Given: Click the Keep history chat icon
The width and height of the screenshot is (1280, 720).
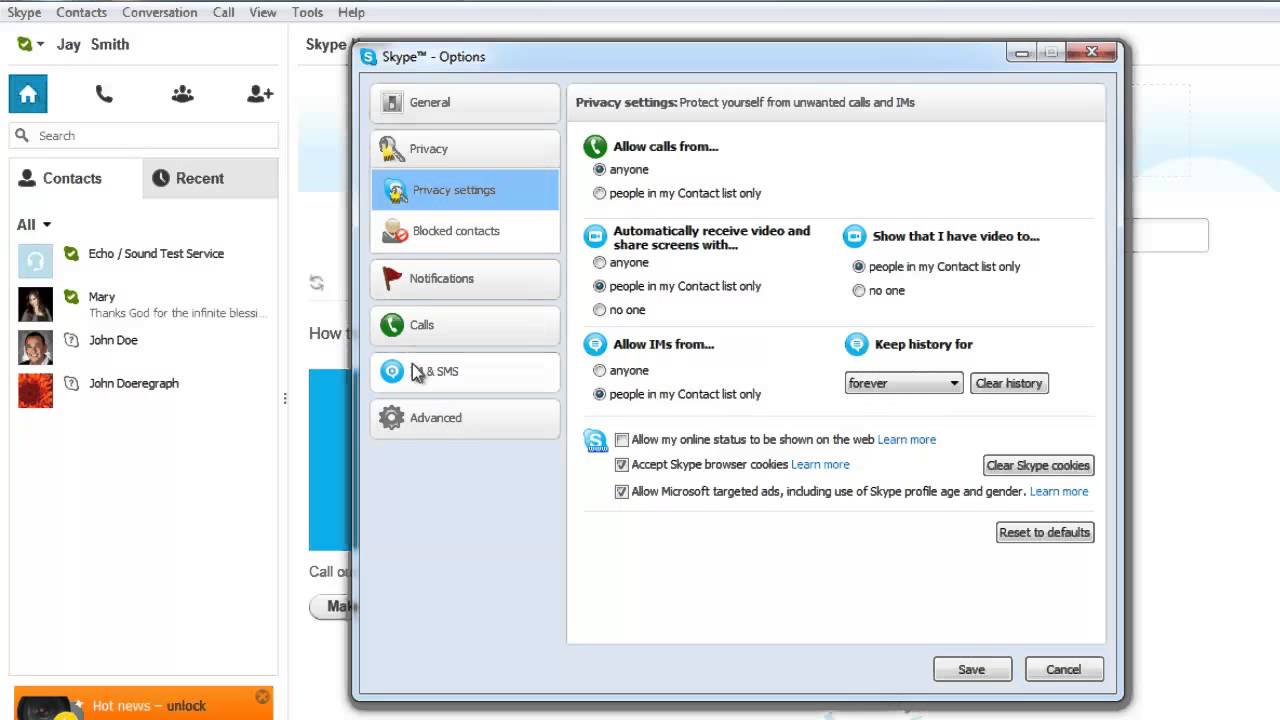Looking at the screenshot, I should click(856, 345).
